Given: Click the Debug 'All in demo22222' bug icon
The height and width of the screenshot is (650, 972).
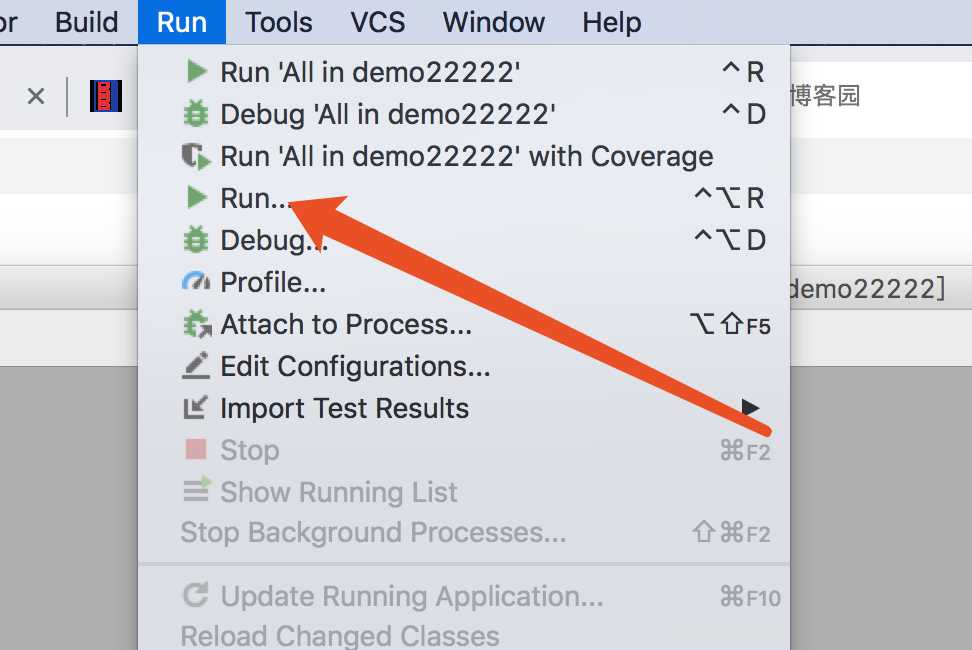Looking at the screenshot, I should 196,114.
